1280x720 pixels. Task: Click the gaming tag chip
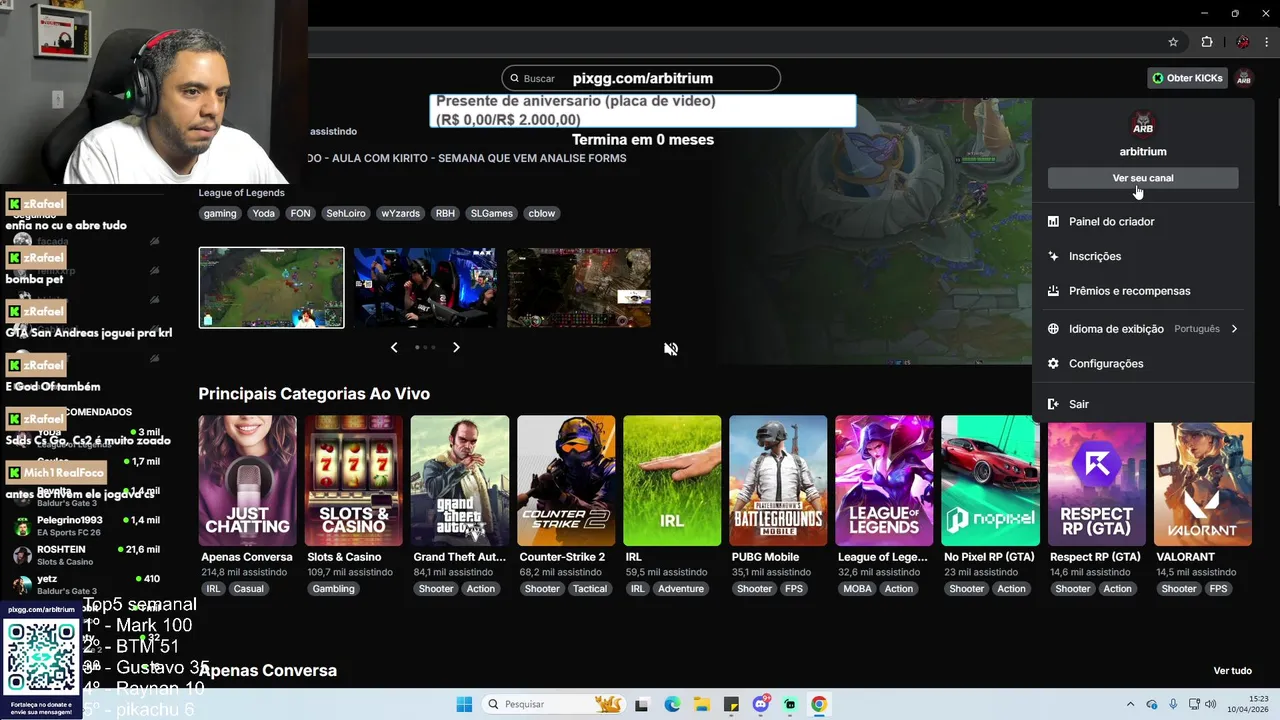pos(220,213)
